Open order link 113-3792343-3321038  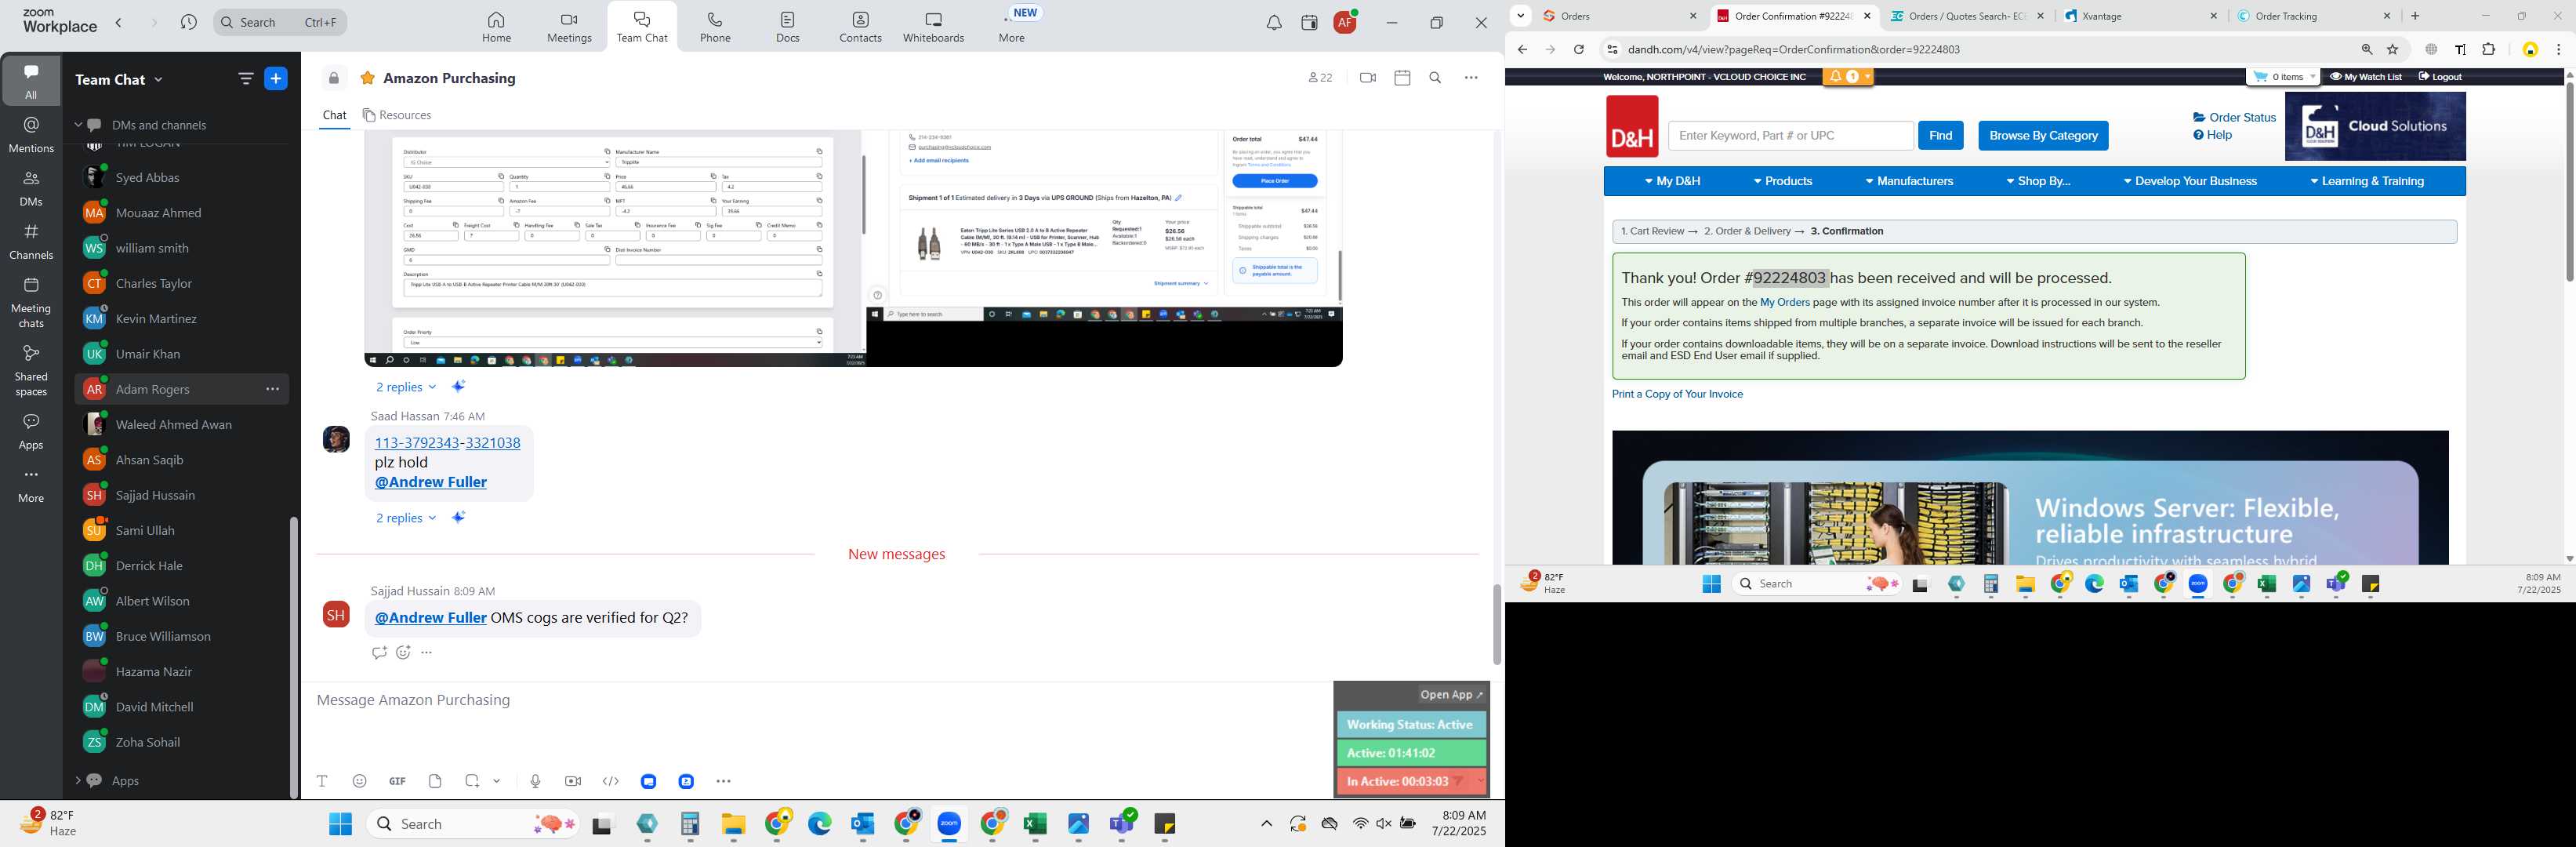447,443
